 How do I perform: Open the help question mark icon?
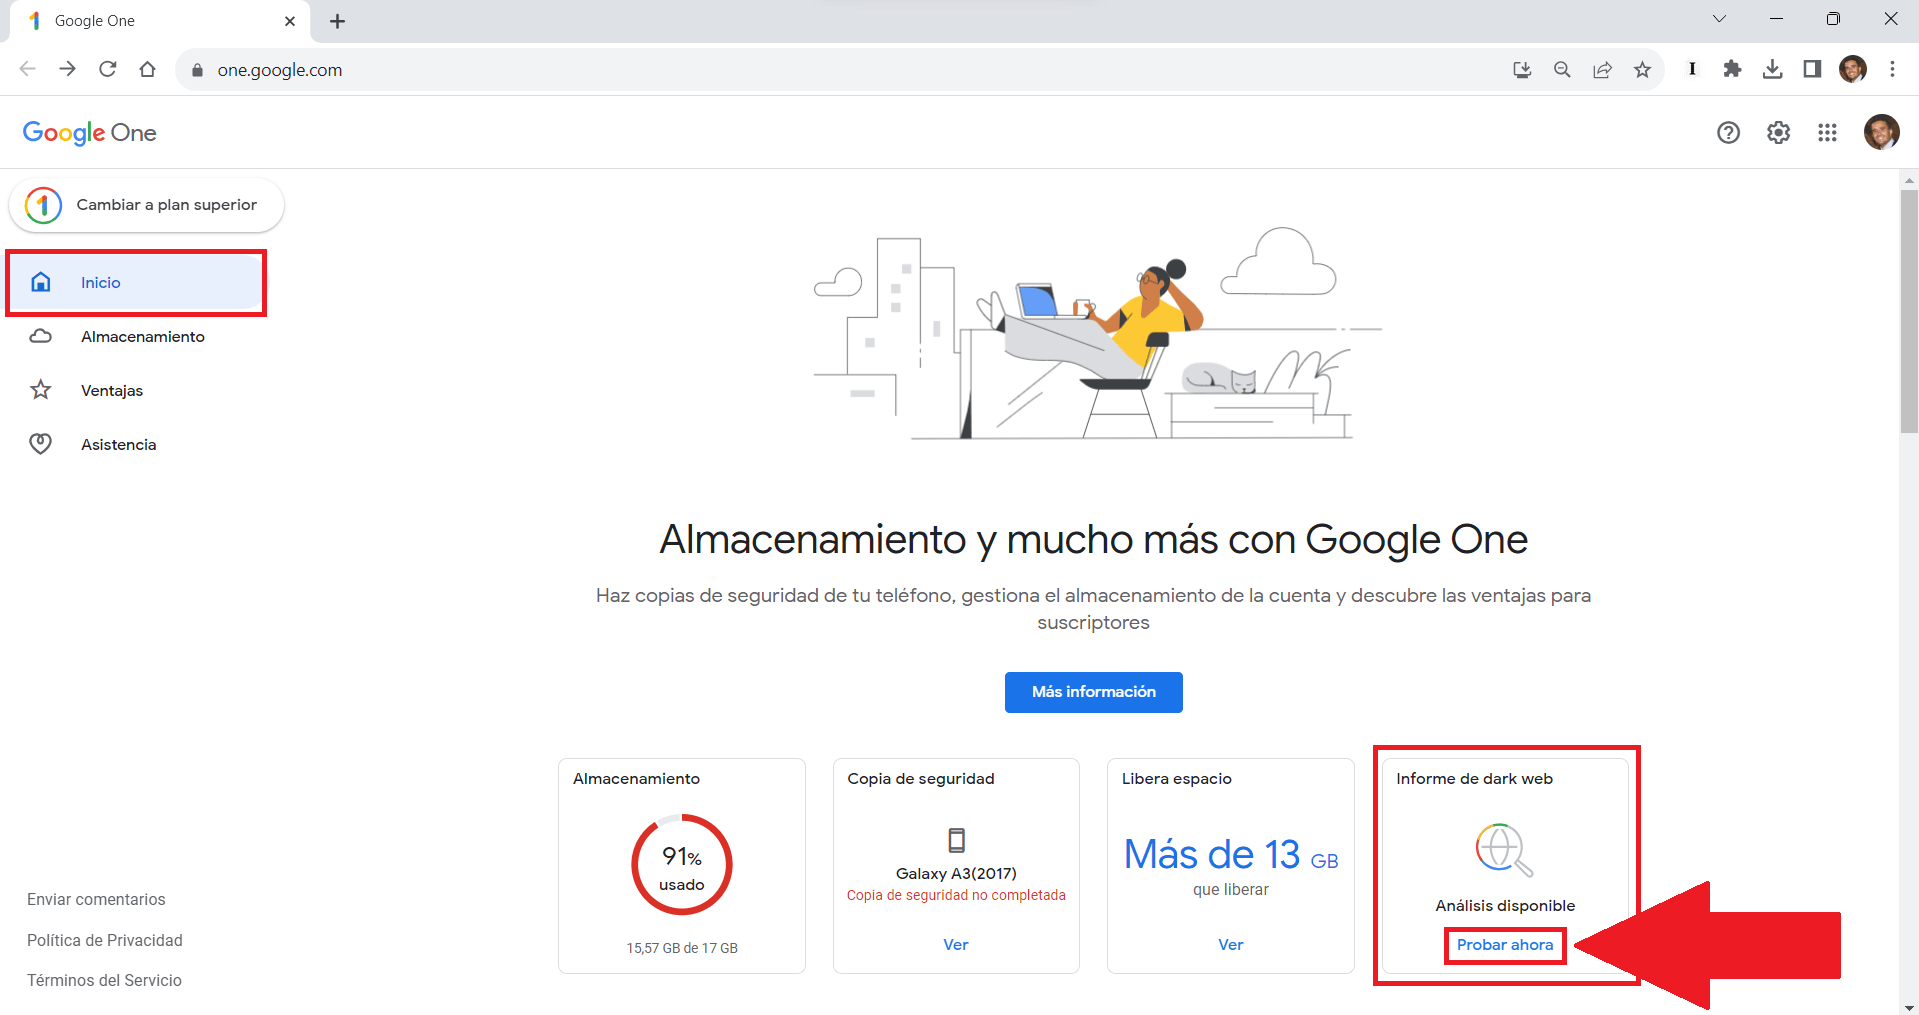click(x=1728, y=133)
